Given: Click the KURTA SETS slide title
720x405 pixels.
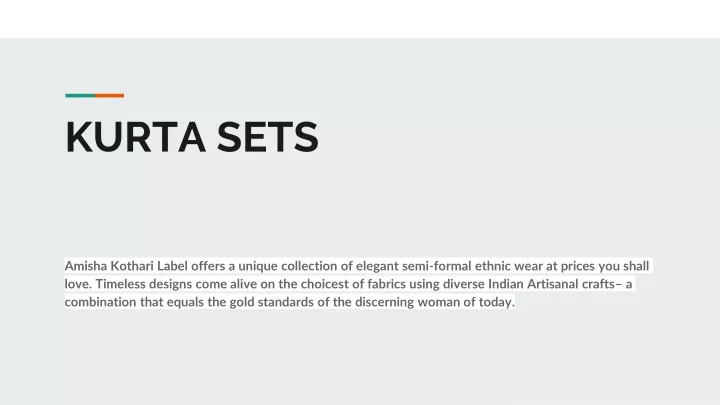Looking at the screenshot, I should pyautogui.click(x=191, y=136).
